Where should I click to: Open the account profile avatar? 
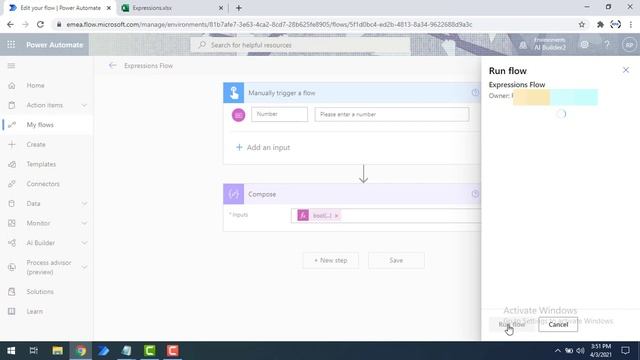point(629,44)
